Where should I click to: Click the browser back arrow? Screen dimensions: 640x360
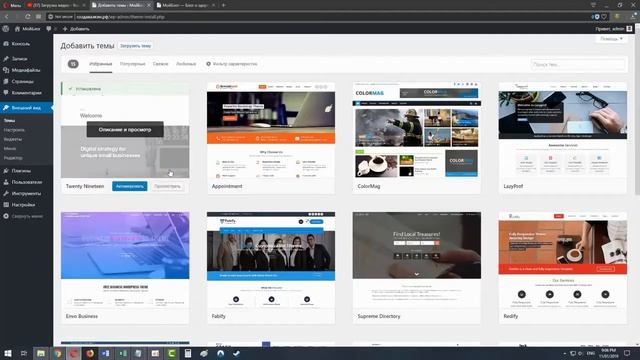tap(7, 17)
